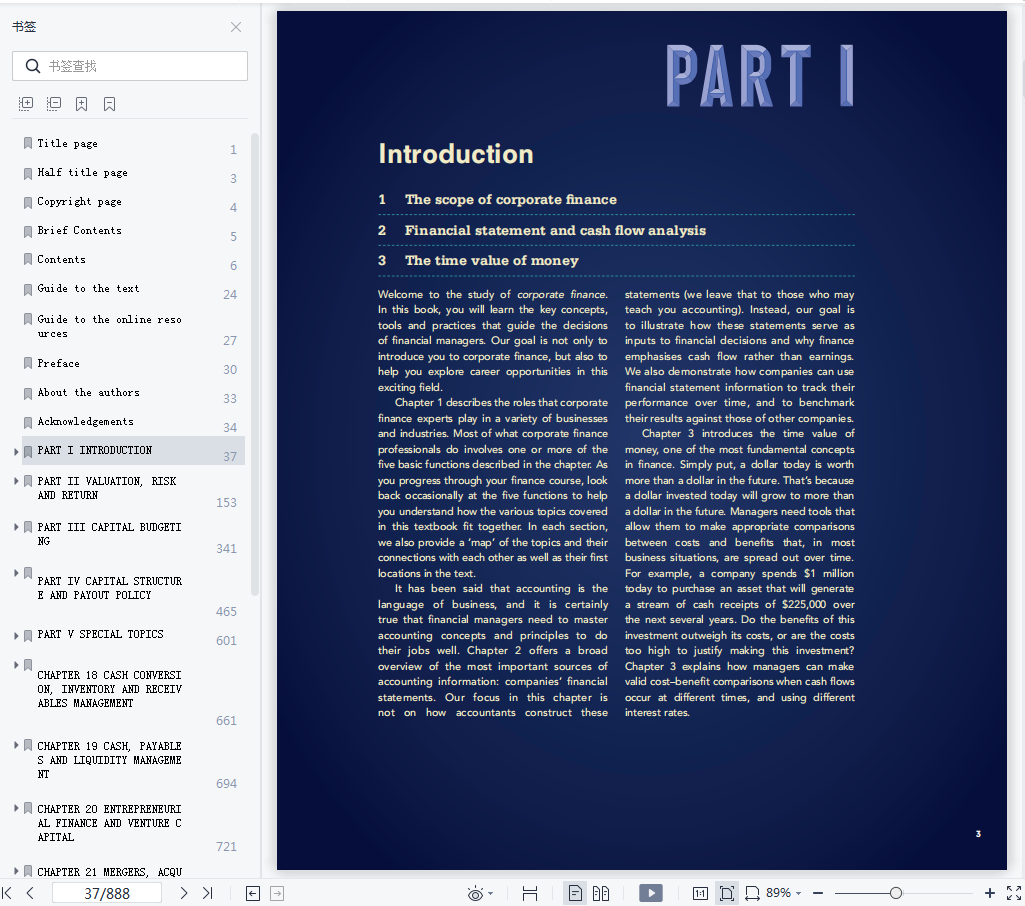1025x906 pixels.
Task: Enter full screen mode
Action: 1014,893
